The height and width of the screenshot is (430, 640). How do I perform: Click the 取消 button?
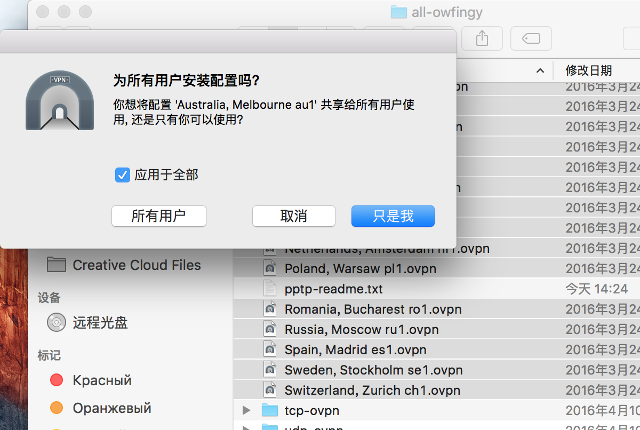coord(293,216)
